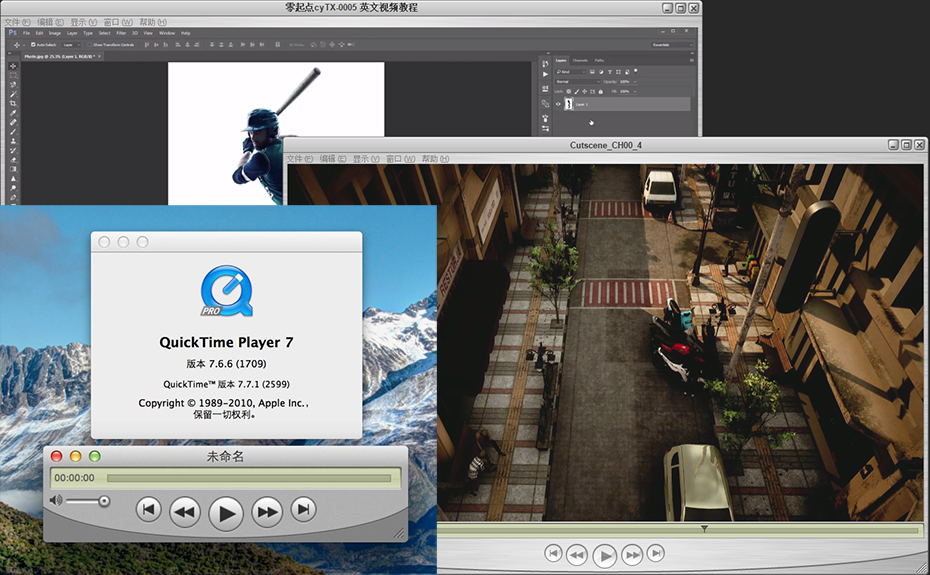930x575 pixels.
Task: Open 窗口 menu in the 零起点 tutorial window
Action: (x=118, y=22)
